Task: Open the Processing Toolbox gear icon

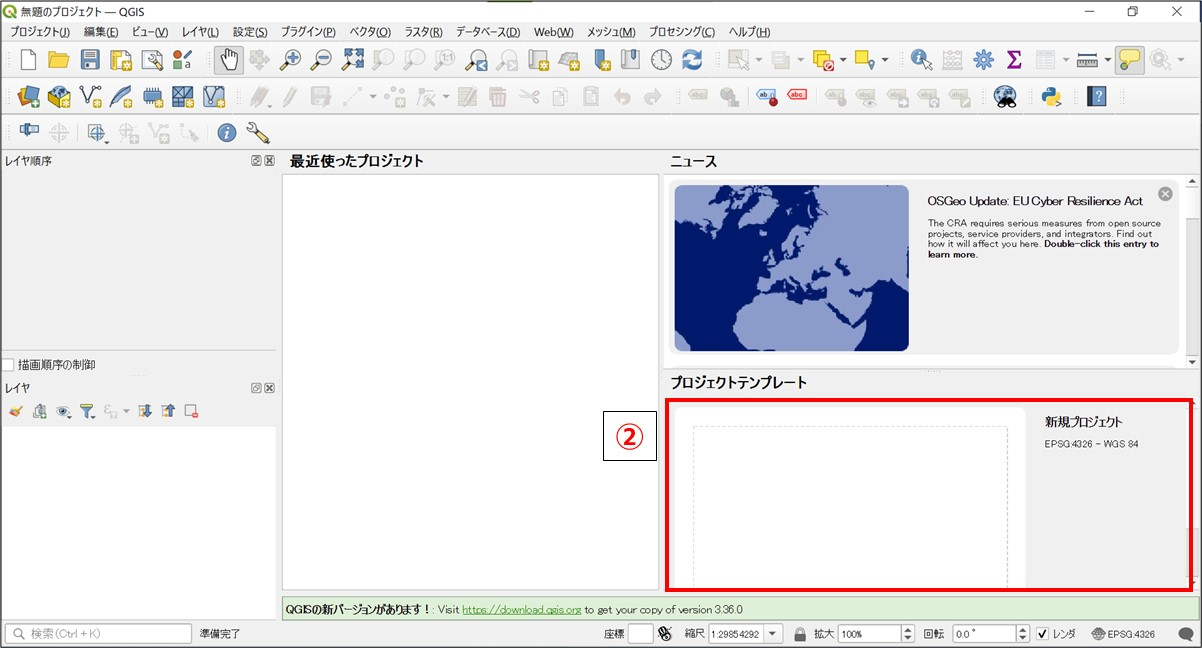Action: click(x=984, y=60)
